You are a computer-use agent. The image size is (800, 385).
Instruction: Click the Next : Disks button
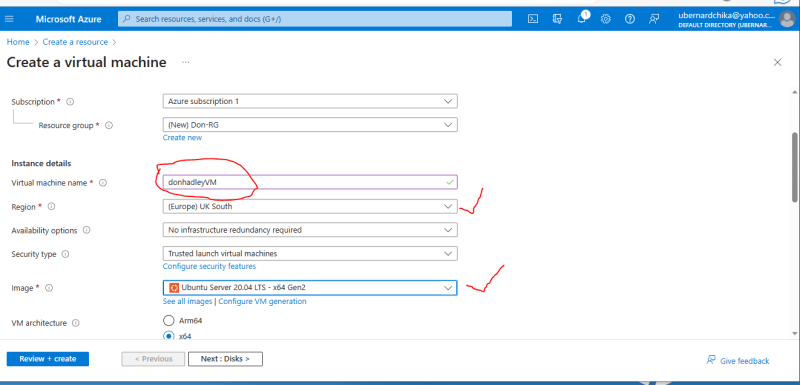[225, 359]
